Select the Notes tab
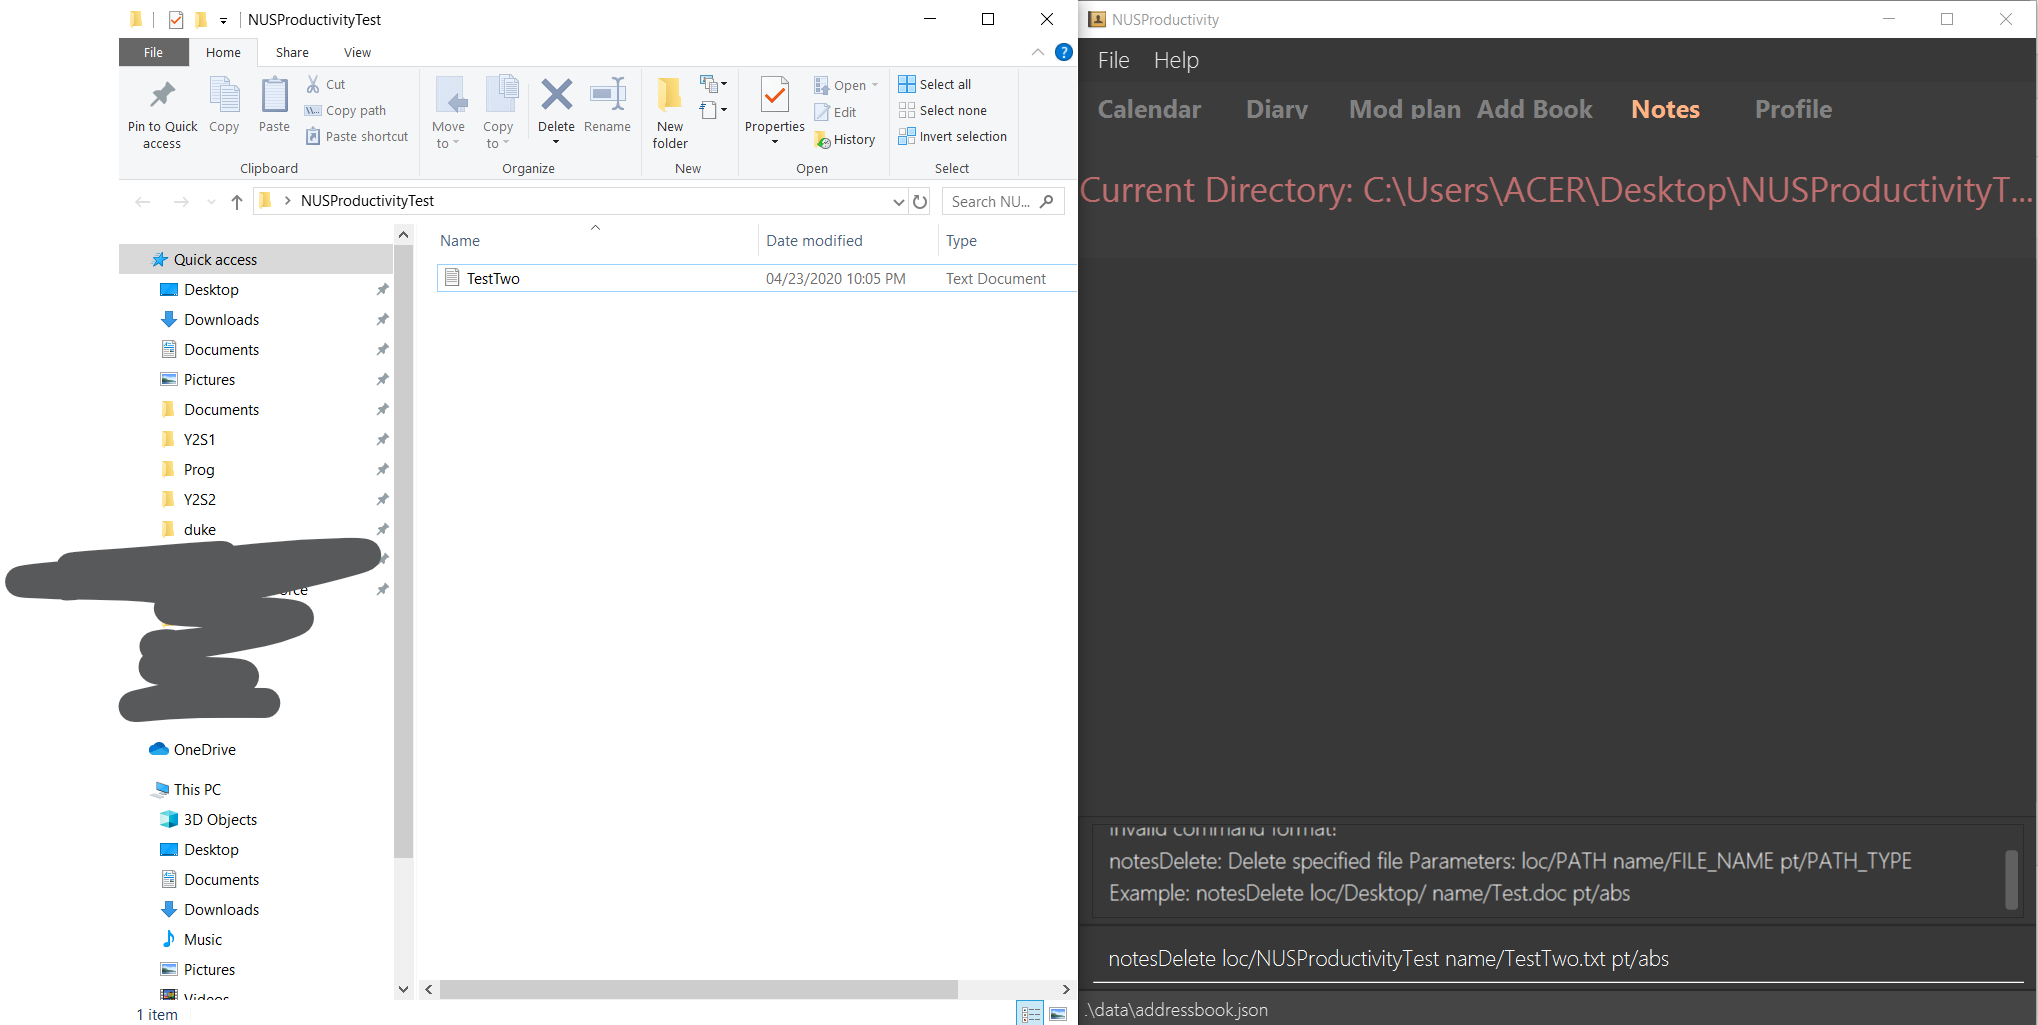The width and height of the screenshot is (2038, 1025). tap(1665, 109)
